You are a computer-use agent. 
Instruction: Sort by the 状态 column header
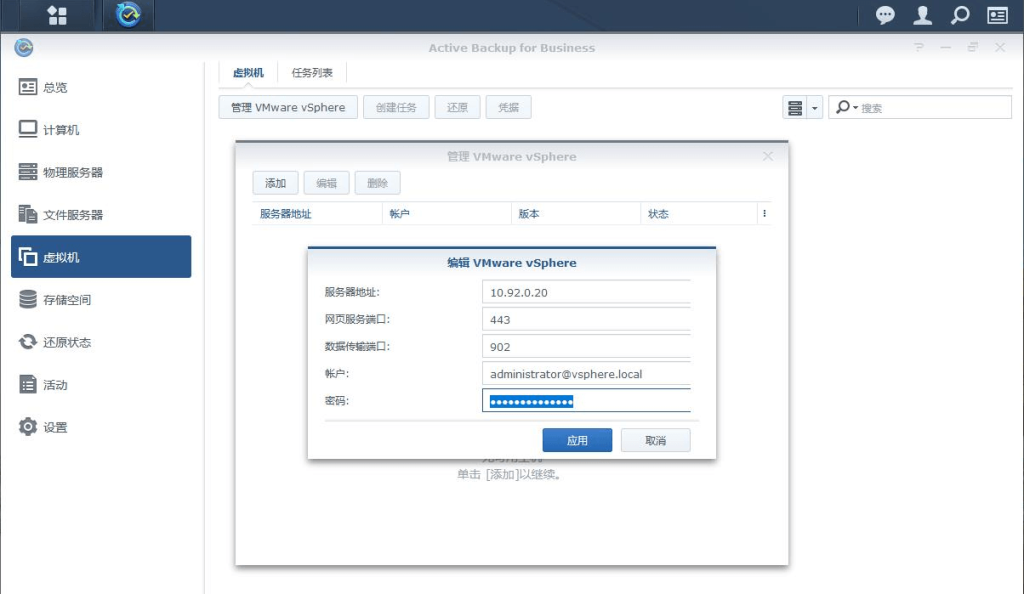[x=699, y=213]
